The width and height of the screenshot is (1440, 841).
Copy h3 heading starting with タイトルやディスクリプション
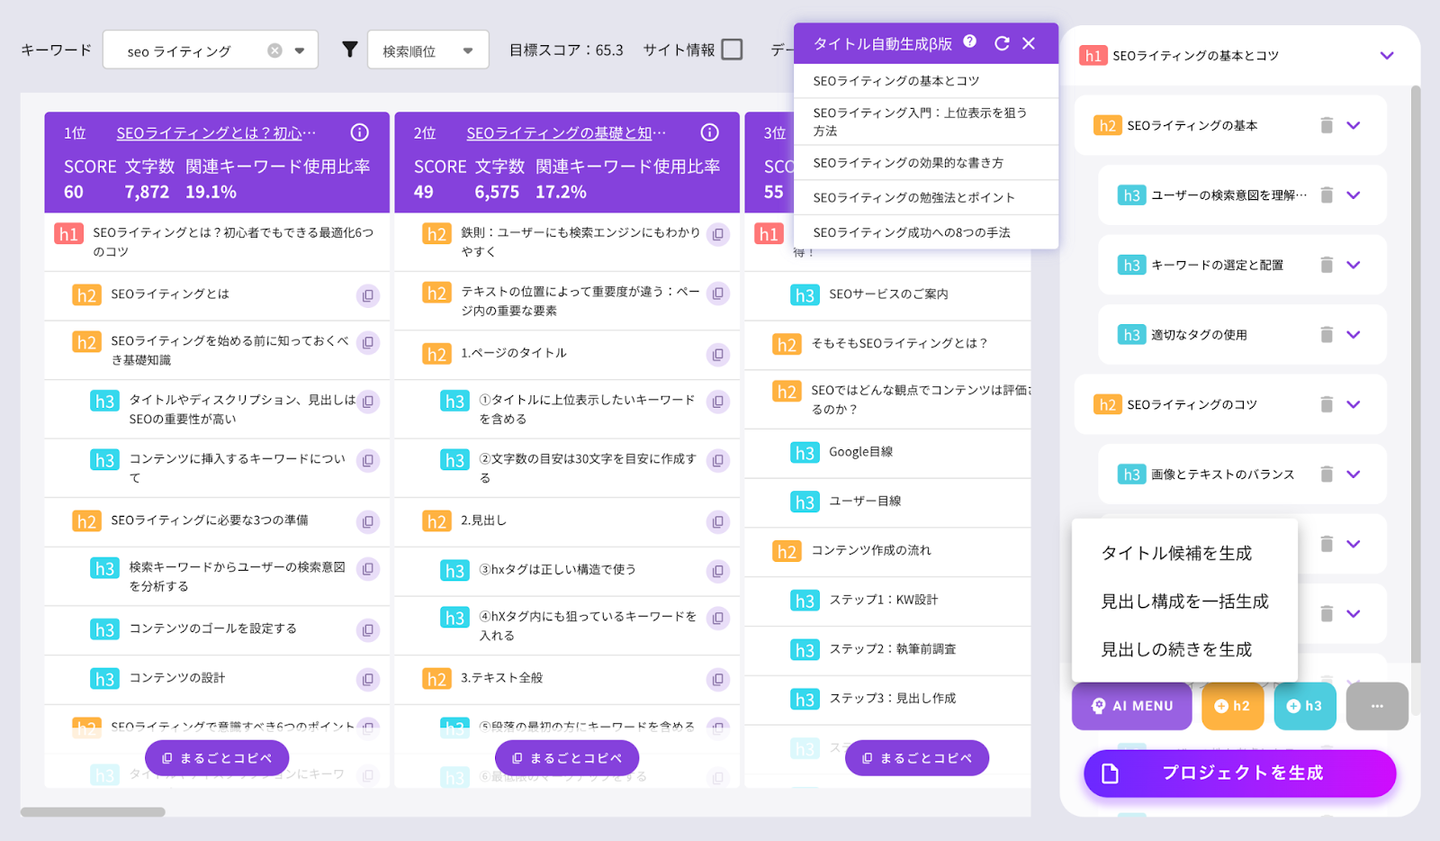tap(368, 401)
